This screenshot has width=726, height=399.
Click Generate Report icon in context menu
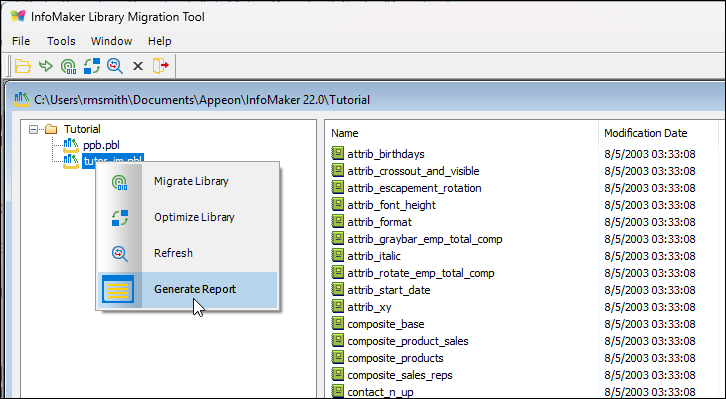pos(118,289)
